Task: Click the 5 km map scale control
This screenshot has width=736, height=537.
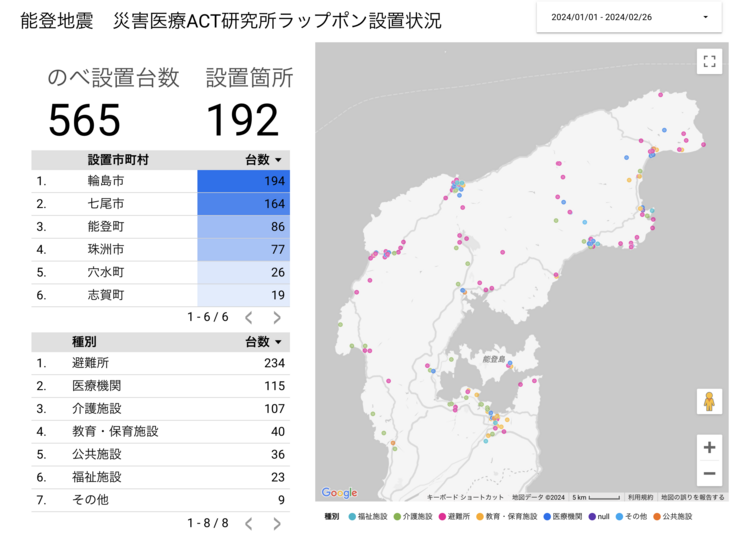Action: pyautogui.click(x=596, y=497)
